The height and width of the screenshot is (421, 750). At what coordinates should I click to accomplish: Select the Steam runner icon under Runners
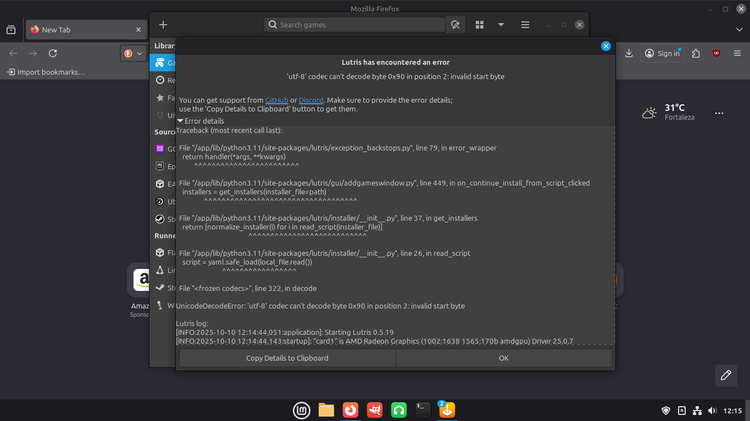click(160, 288)
